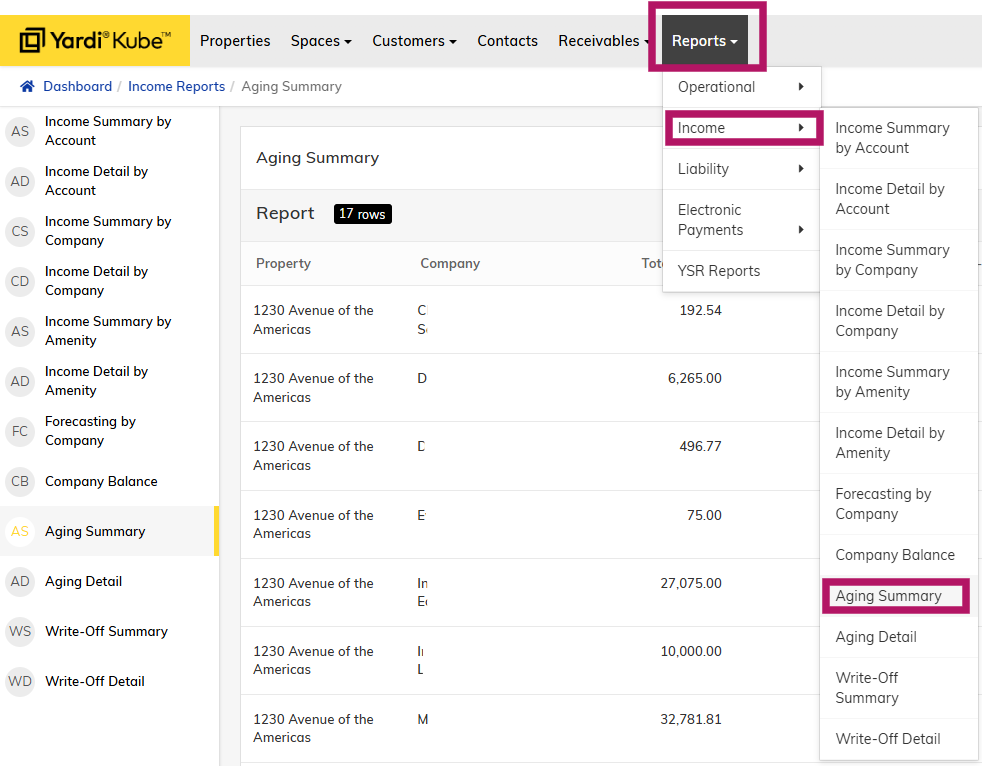Open the Income Reports breadcrumb link
This screenshot has height=766, width=982.
[176, 87]
